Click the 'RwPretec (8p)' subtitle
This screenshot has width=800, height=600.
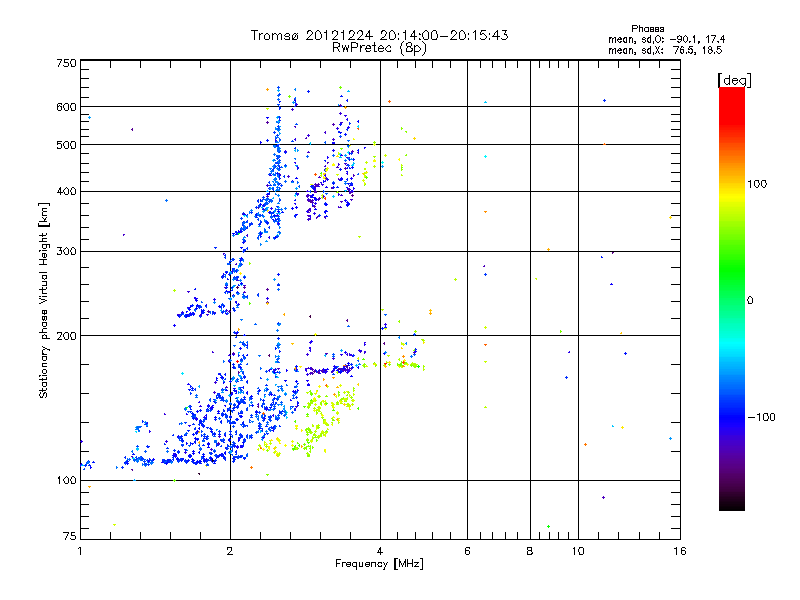tap(379, 48)
